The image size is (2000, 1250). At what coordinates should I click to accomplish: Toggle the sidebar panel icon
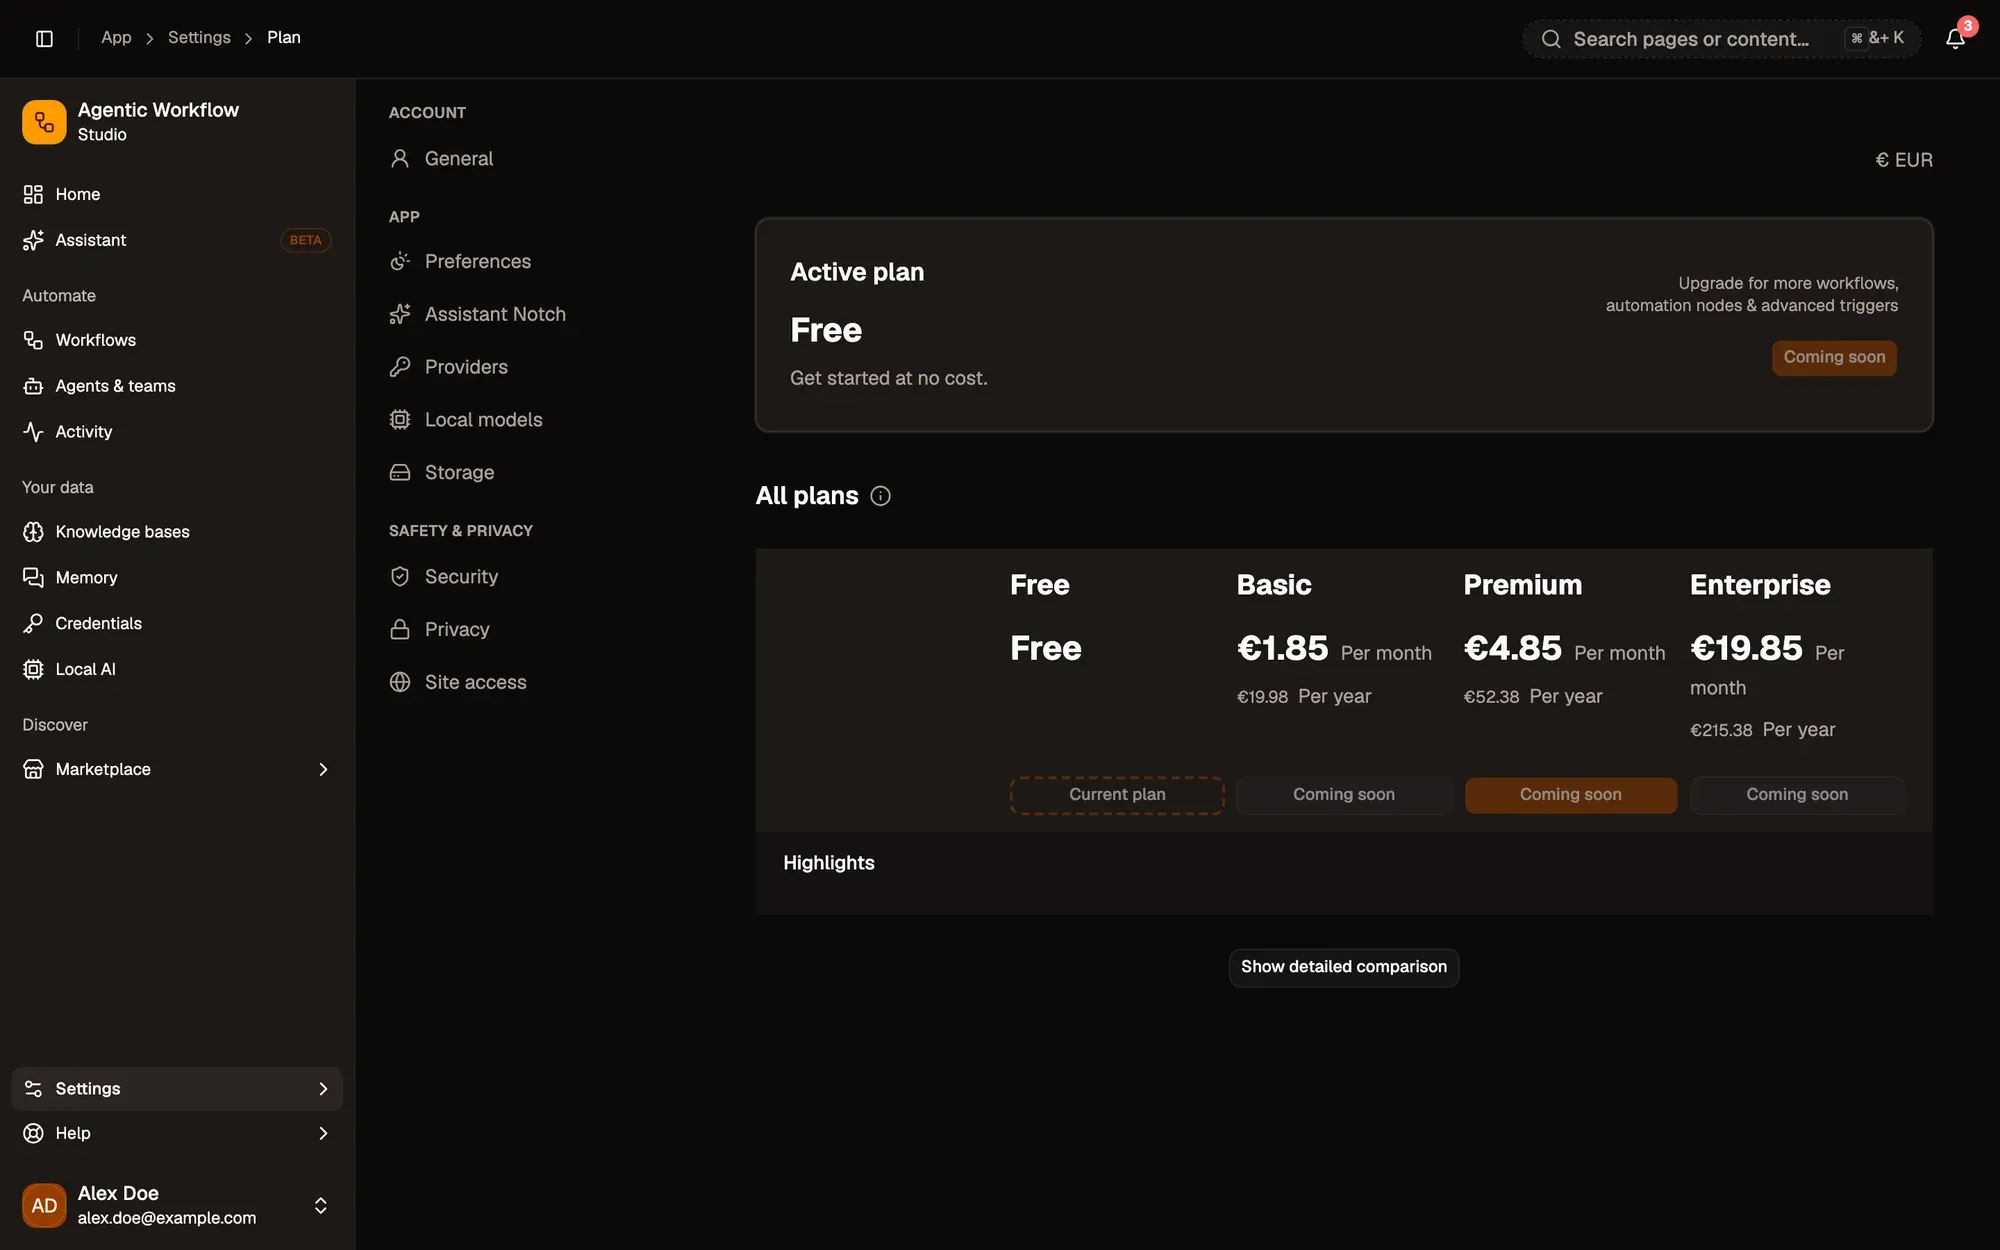(x=44, y=38)
